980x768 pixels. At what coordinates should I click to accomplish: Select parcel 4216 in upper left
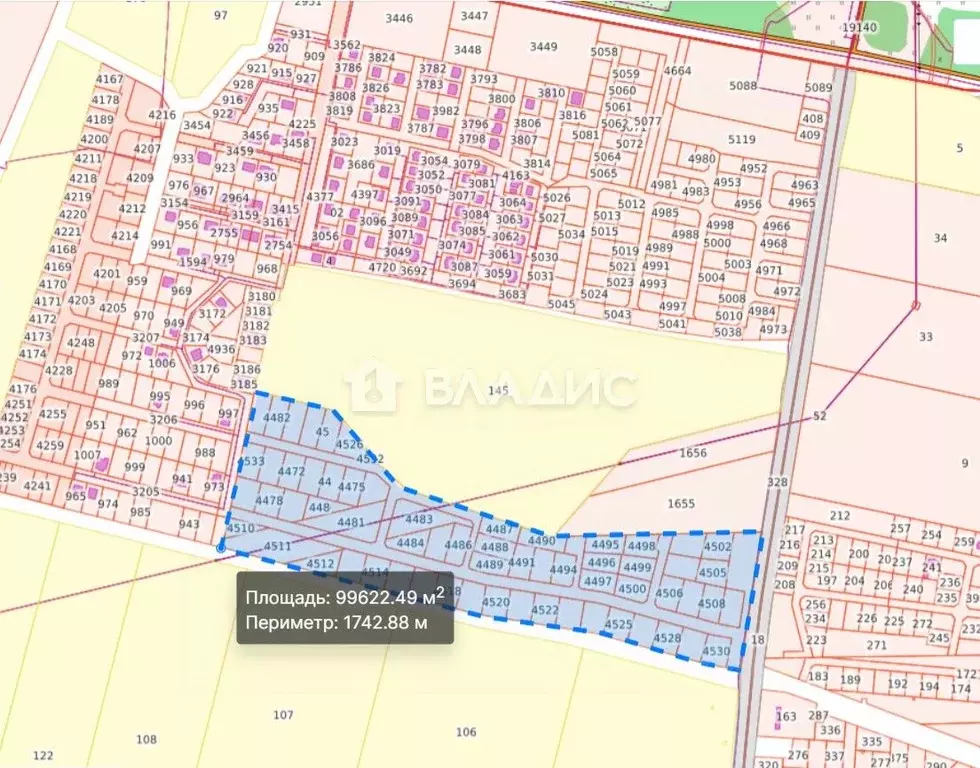(161, 115)
